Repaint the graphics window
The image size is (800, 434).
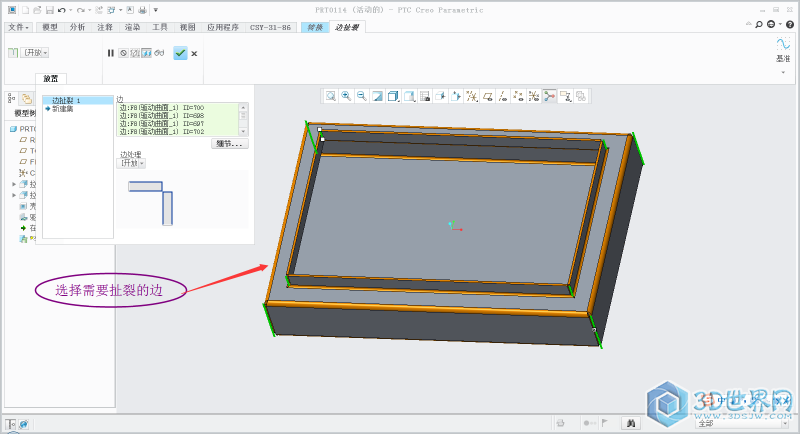pyautogui.click(x=378, y=96)
